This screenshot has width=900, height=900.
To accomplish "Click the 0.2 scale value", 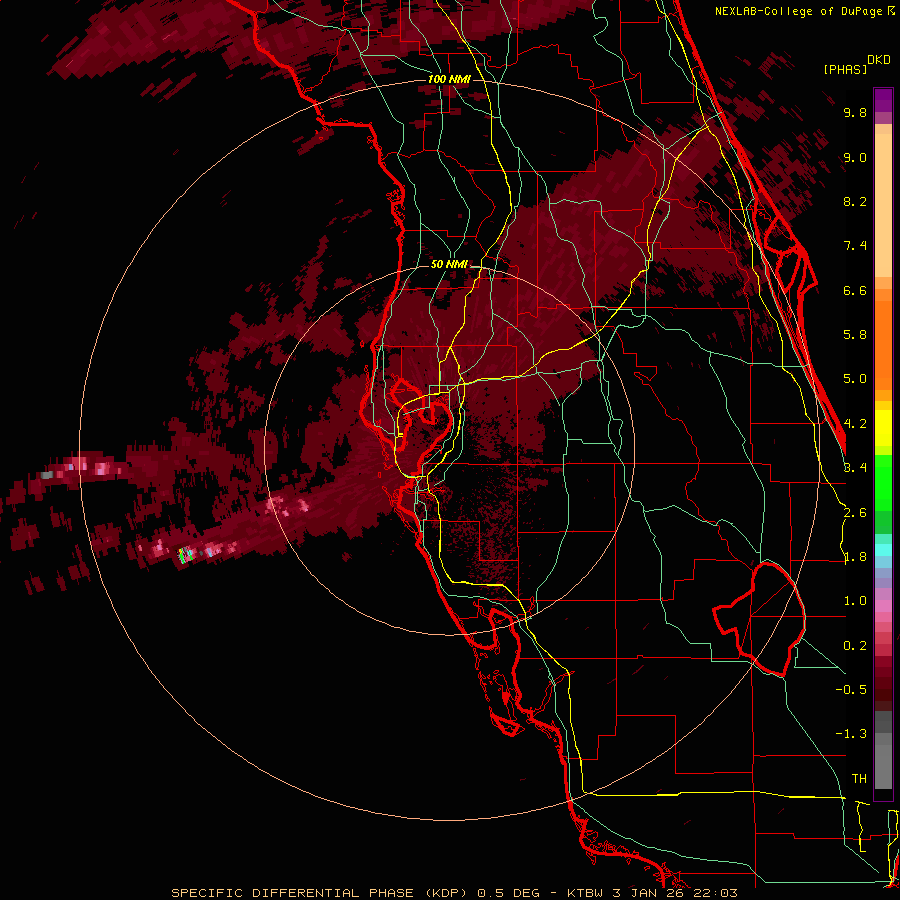I will tap(855, 646).
